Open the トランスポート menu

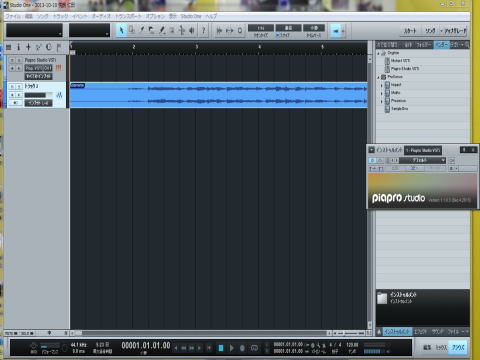pos(128,16)
